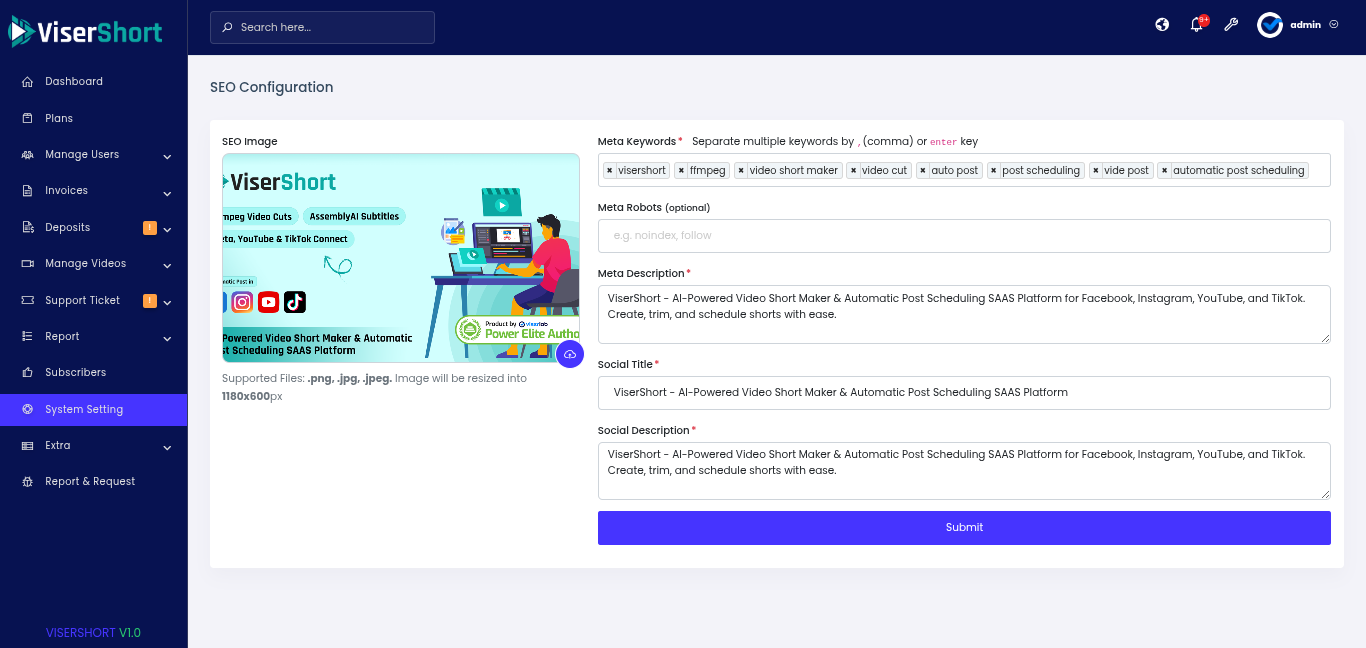Focus the Meta Robots input field
Image resolution: width=1366 pixels, height=648 pixels.
963,236
